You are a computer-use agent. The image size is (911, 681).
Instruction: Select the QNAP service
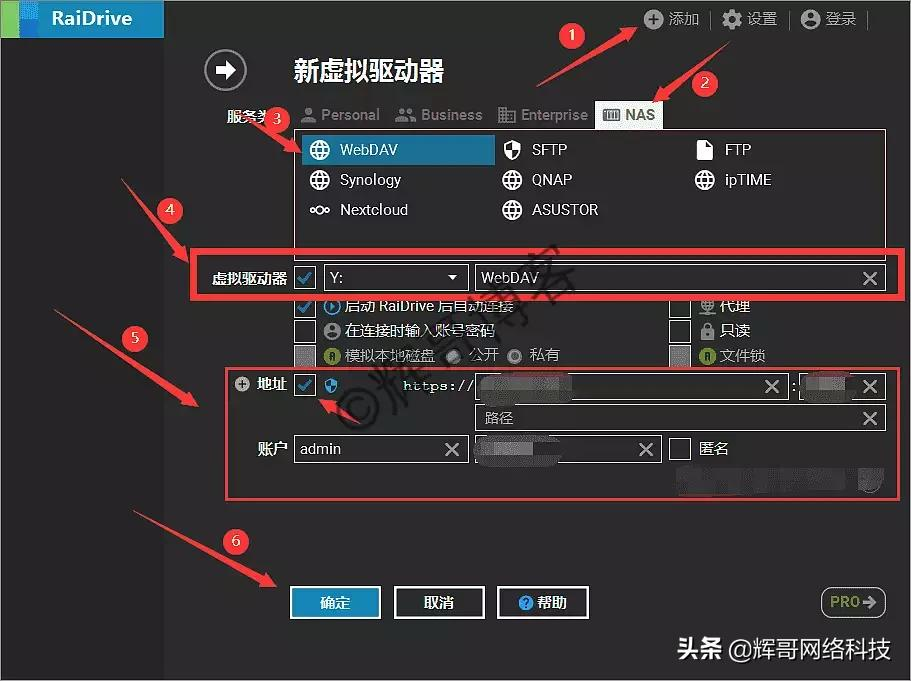(537, 180)
